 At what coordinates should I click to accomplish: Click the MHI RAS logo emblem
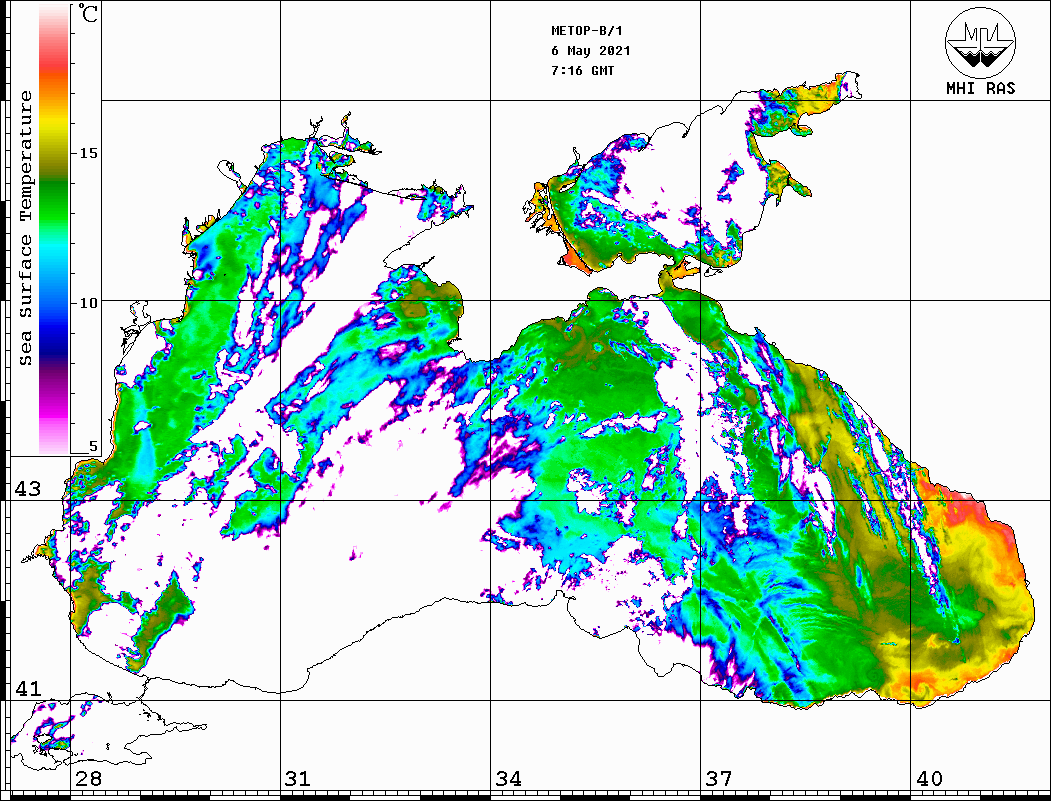click(980, 42)
